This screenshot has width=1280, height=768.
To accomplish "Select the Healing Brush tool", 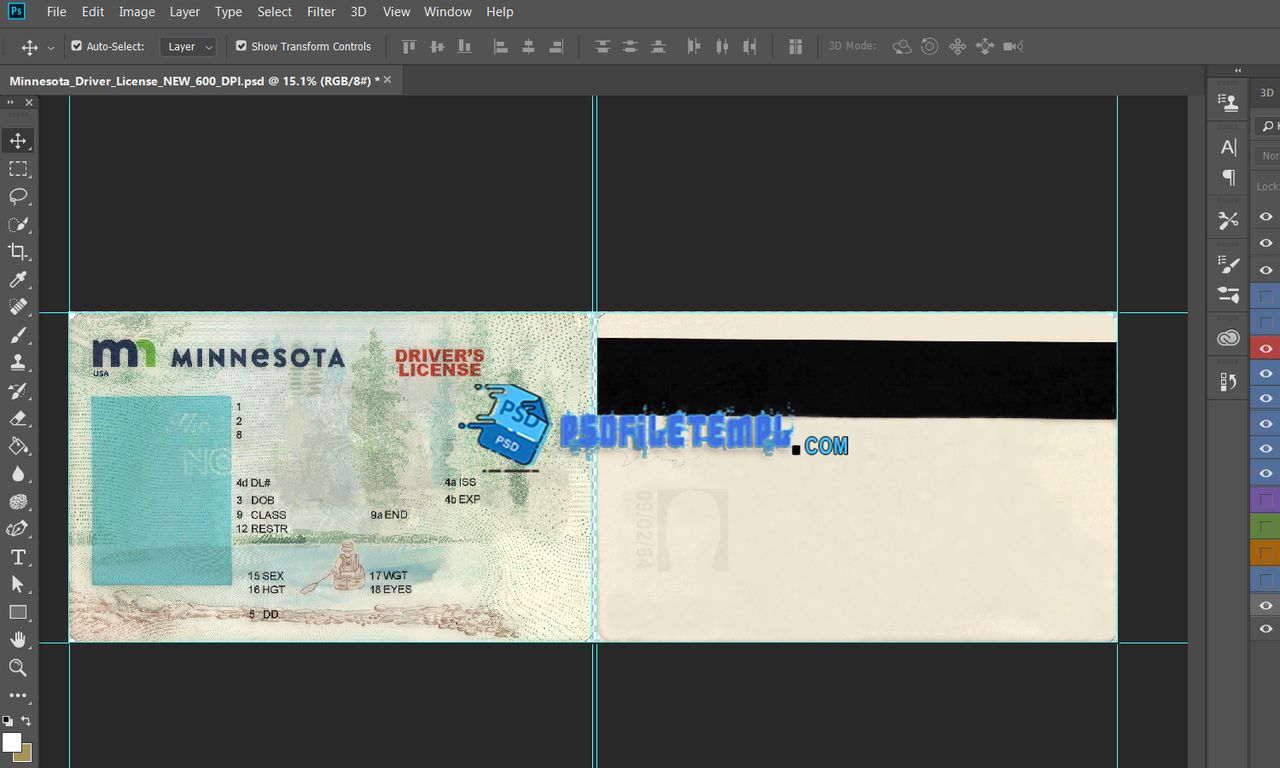I will (x=18, y=307).
